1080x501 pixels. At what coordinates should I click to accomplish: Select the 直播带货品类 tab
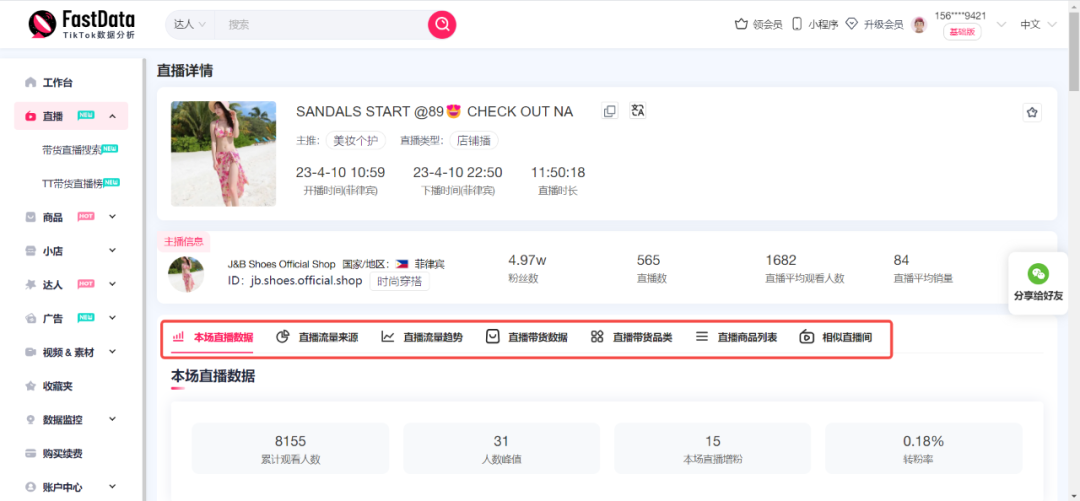632,338
